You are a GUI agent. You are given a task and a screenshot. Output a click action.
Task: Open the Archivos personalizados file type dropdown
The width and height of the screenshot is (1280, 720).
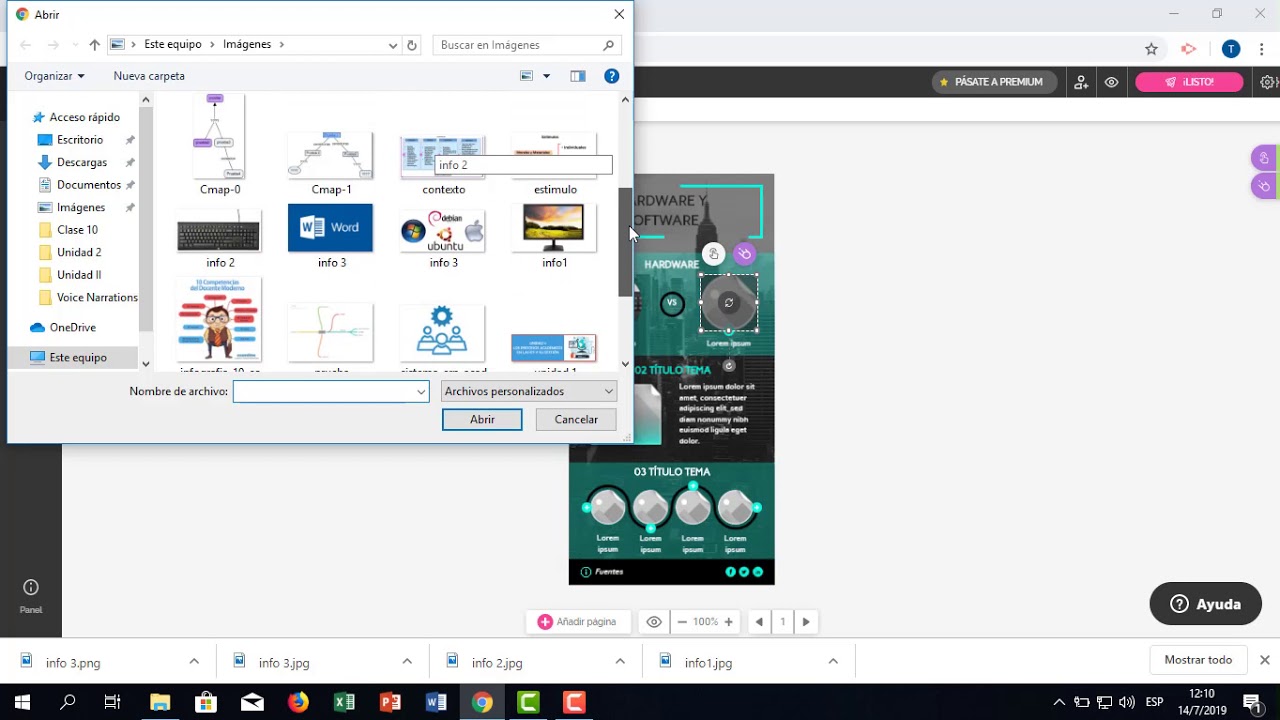coord(529,392)
